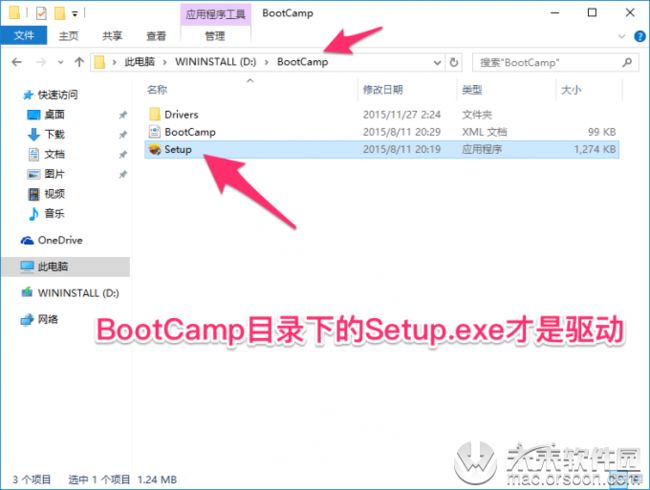Click the address bar folder icon
This screenshot has width=650, height=490.
(x=99, y=62)
